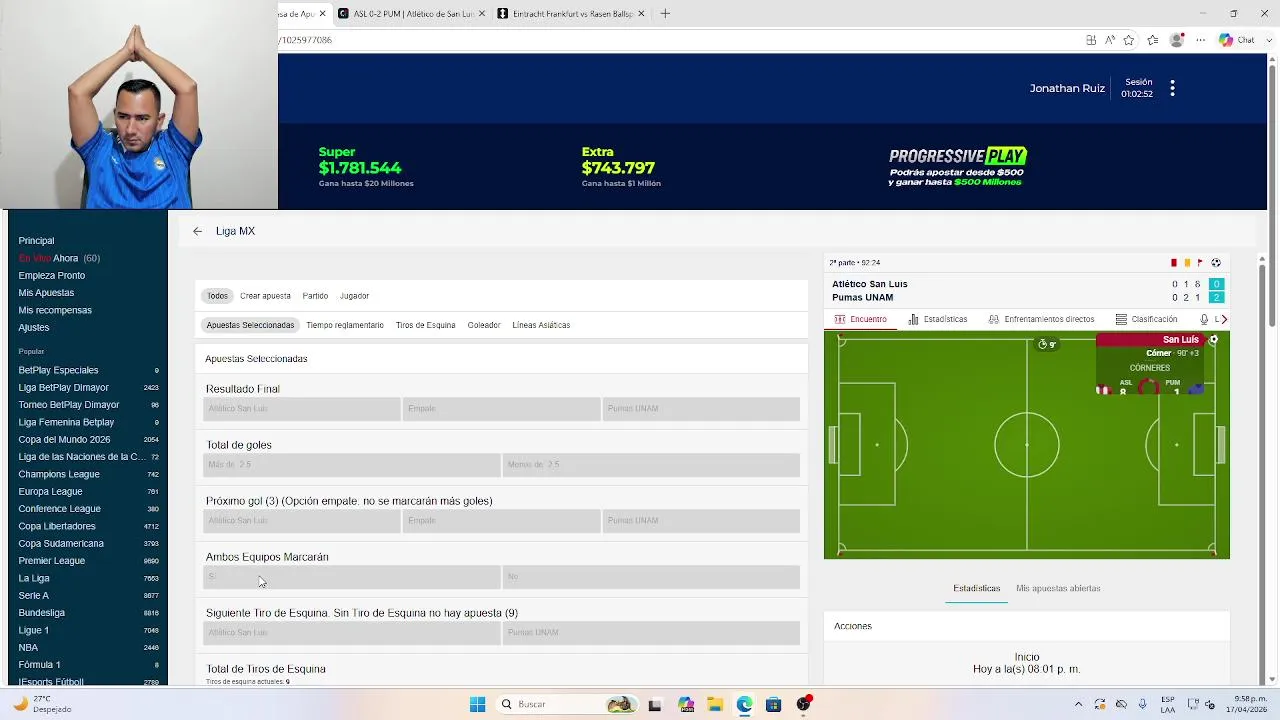Open Windows Start menu
1280x720 pixels.
point(477,704)
